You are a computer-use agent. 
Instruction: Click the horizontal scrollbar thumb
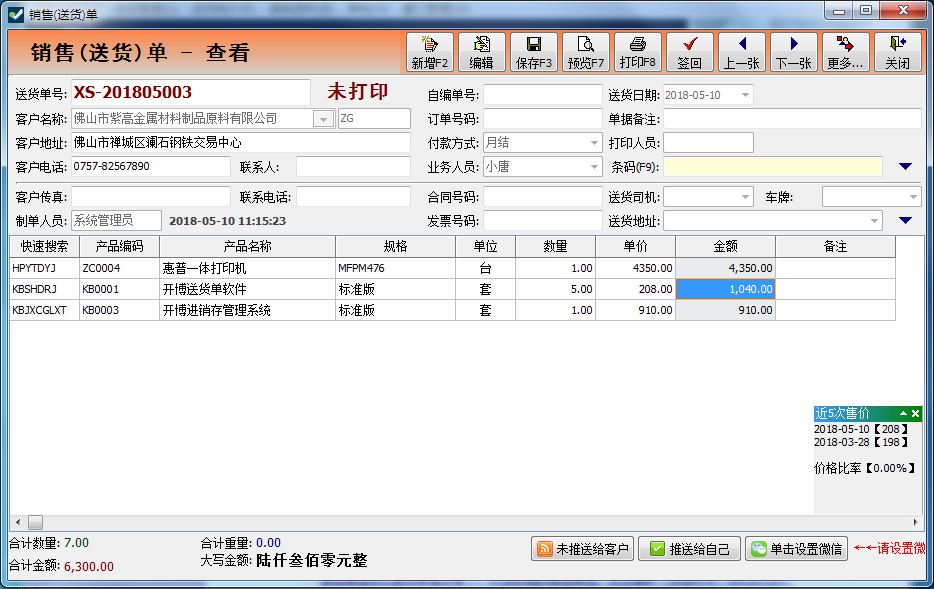pos(36,522)
